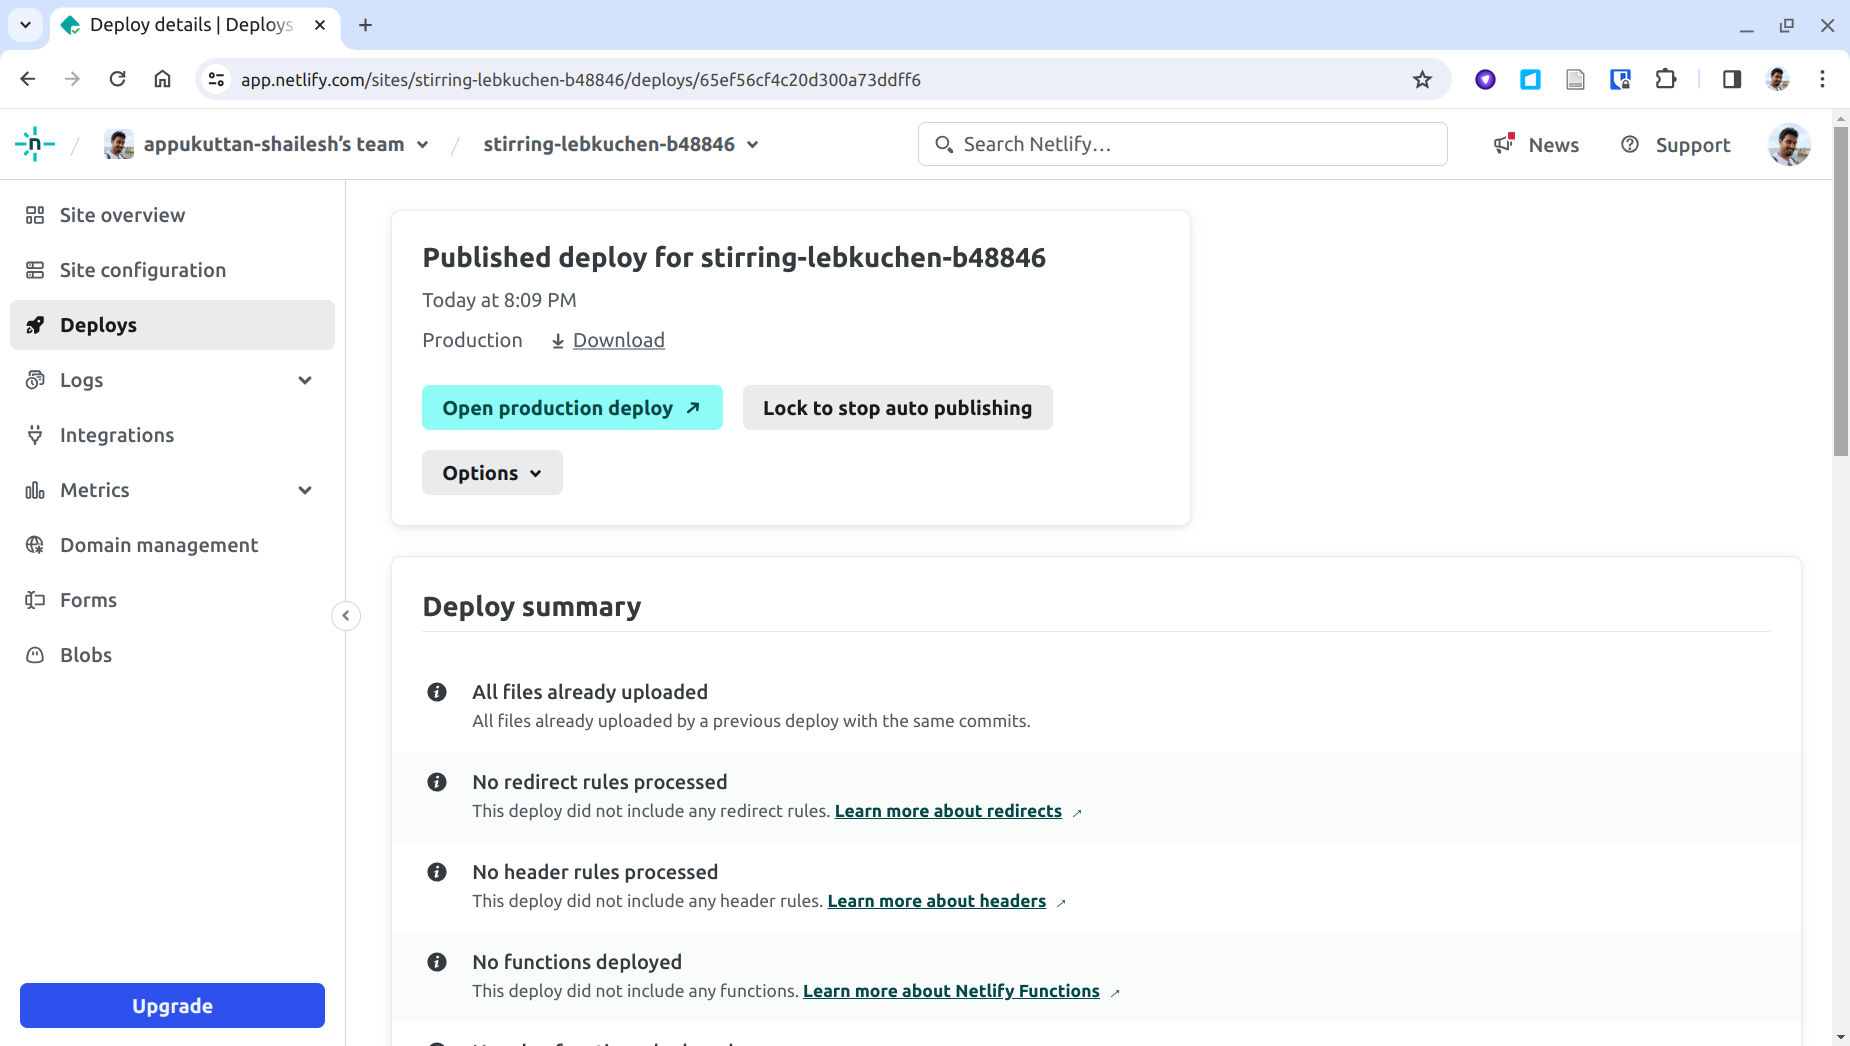Click the Support help icon

pyautogui.click(x=1630, y=145)
